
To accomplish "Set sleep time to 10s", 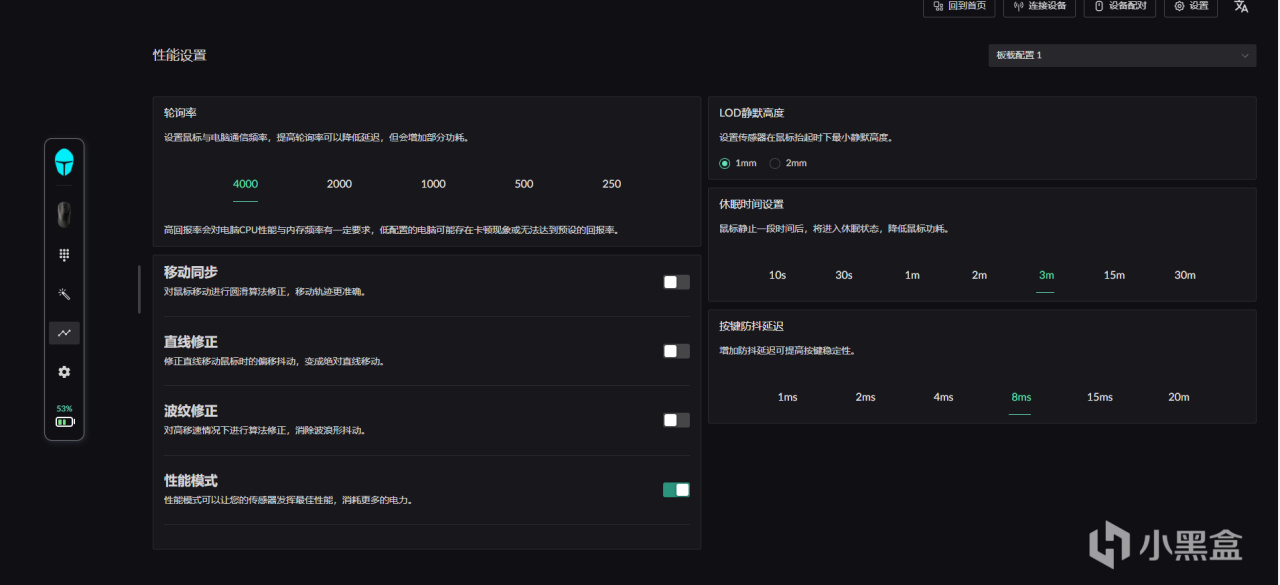I will coord(777,275).
